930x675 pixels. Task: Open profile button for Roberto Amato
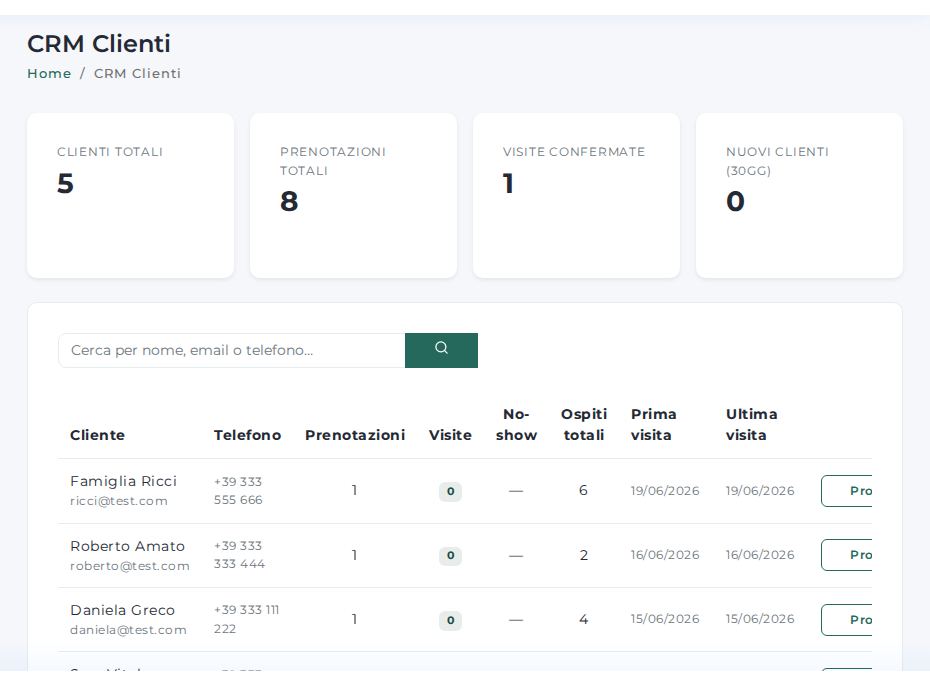[x=847, y=555]
